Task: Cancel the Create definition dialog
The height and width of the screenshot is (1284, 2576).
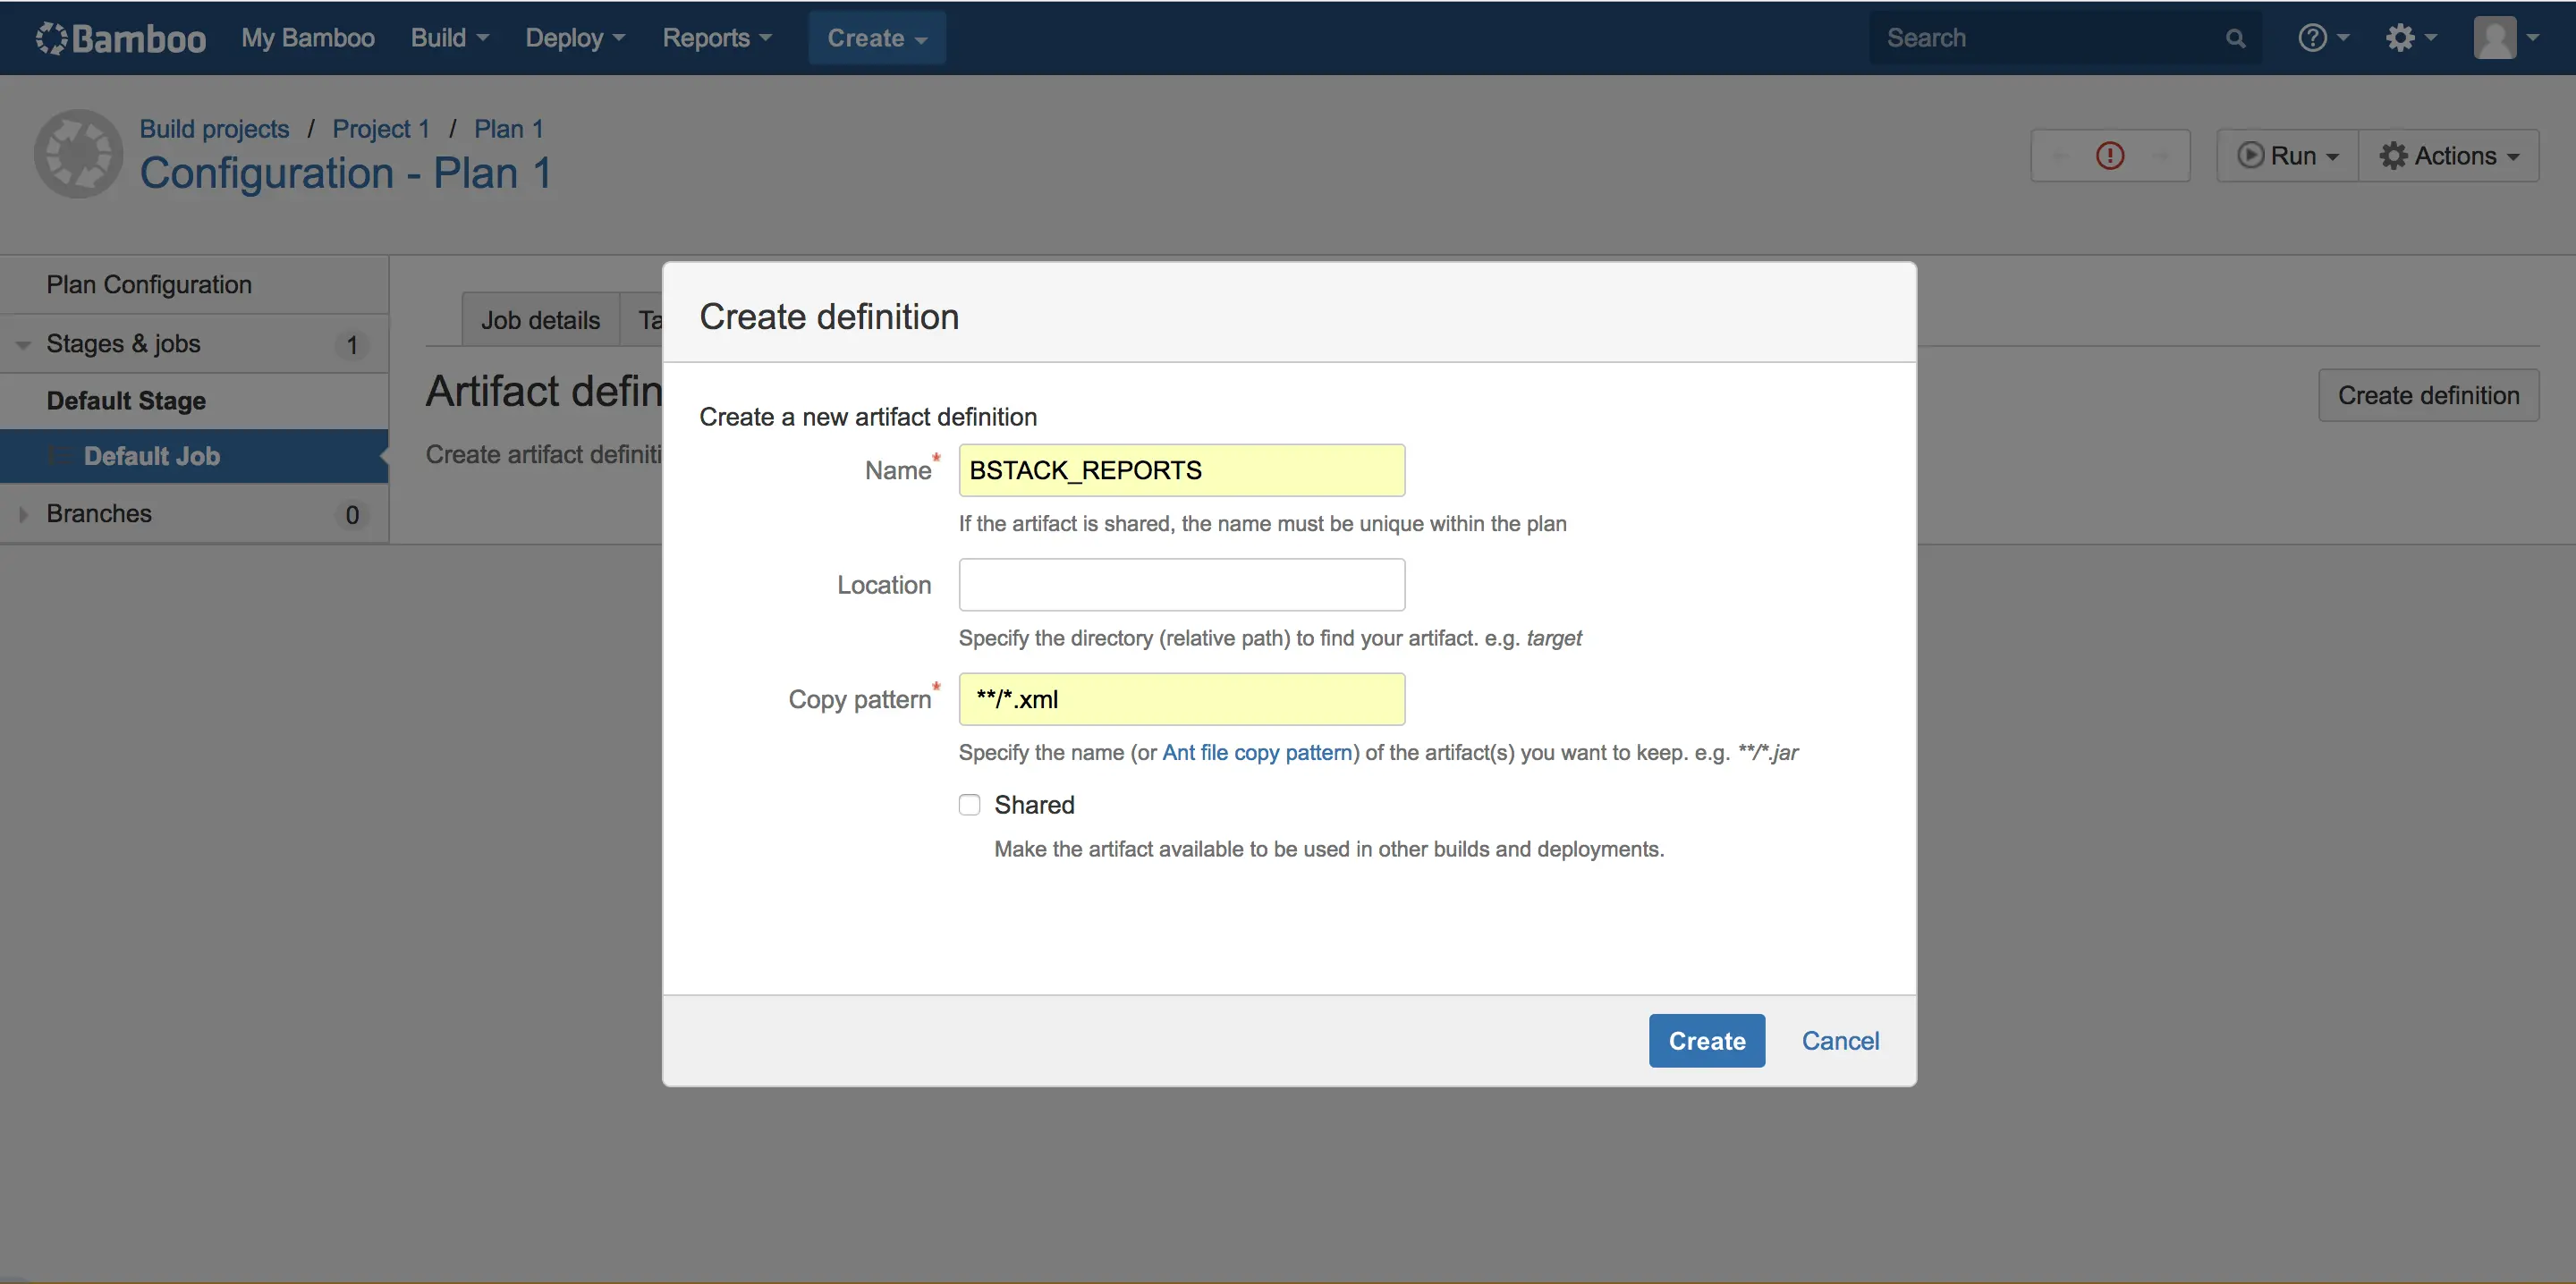Action: pyautogui.click(x=1840, y=1041)
